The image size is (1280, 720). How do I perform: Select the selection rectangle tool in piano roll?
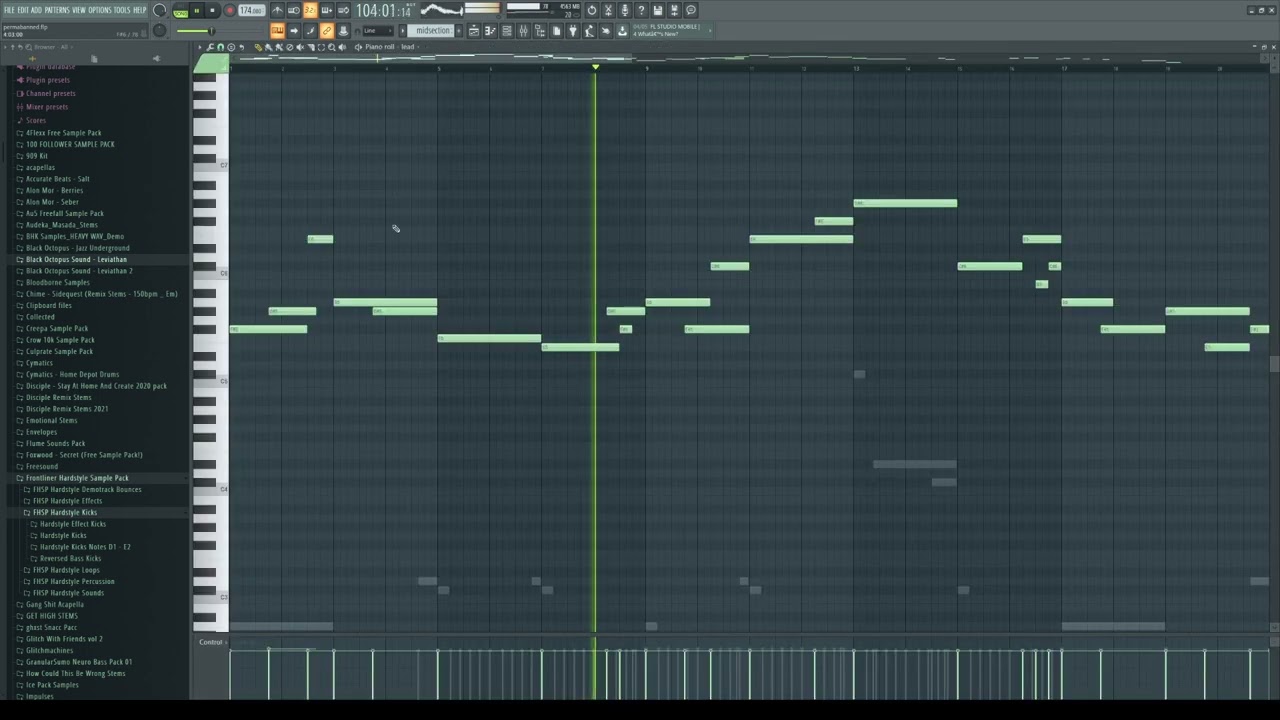tap(321, 47)
